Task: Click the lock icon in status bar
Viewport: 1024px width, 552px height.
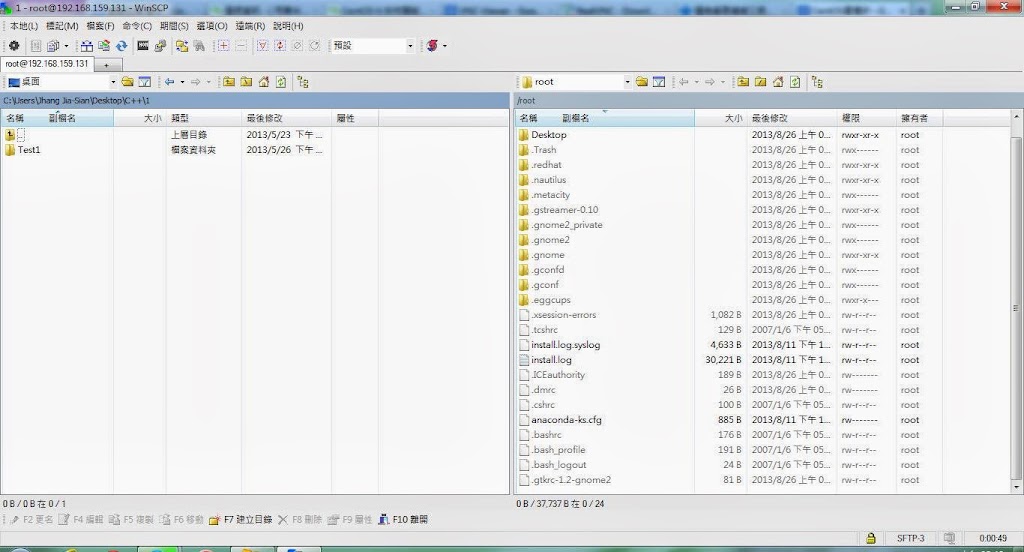Action: (x=871, y=538)
